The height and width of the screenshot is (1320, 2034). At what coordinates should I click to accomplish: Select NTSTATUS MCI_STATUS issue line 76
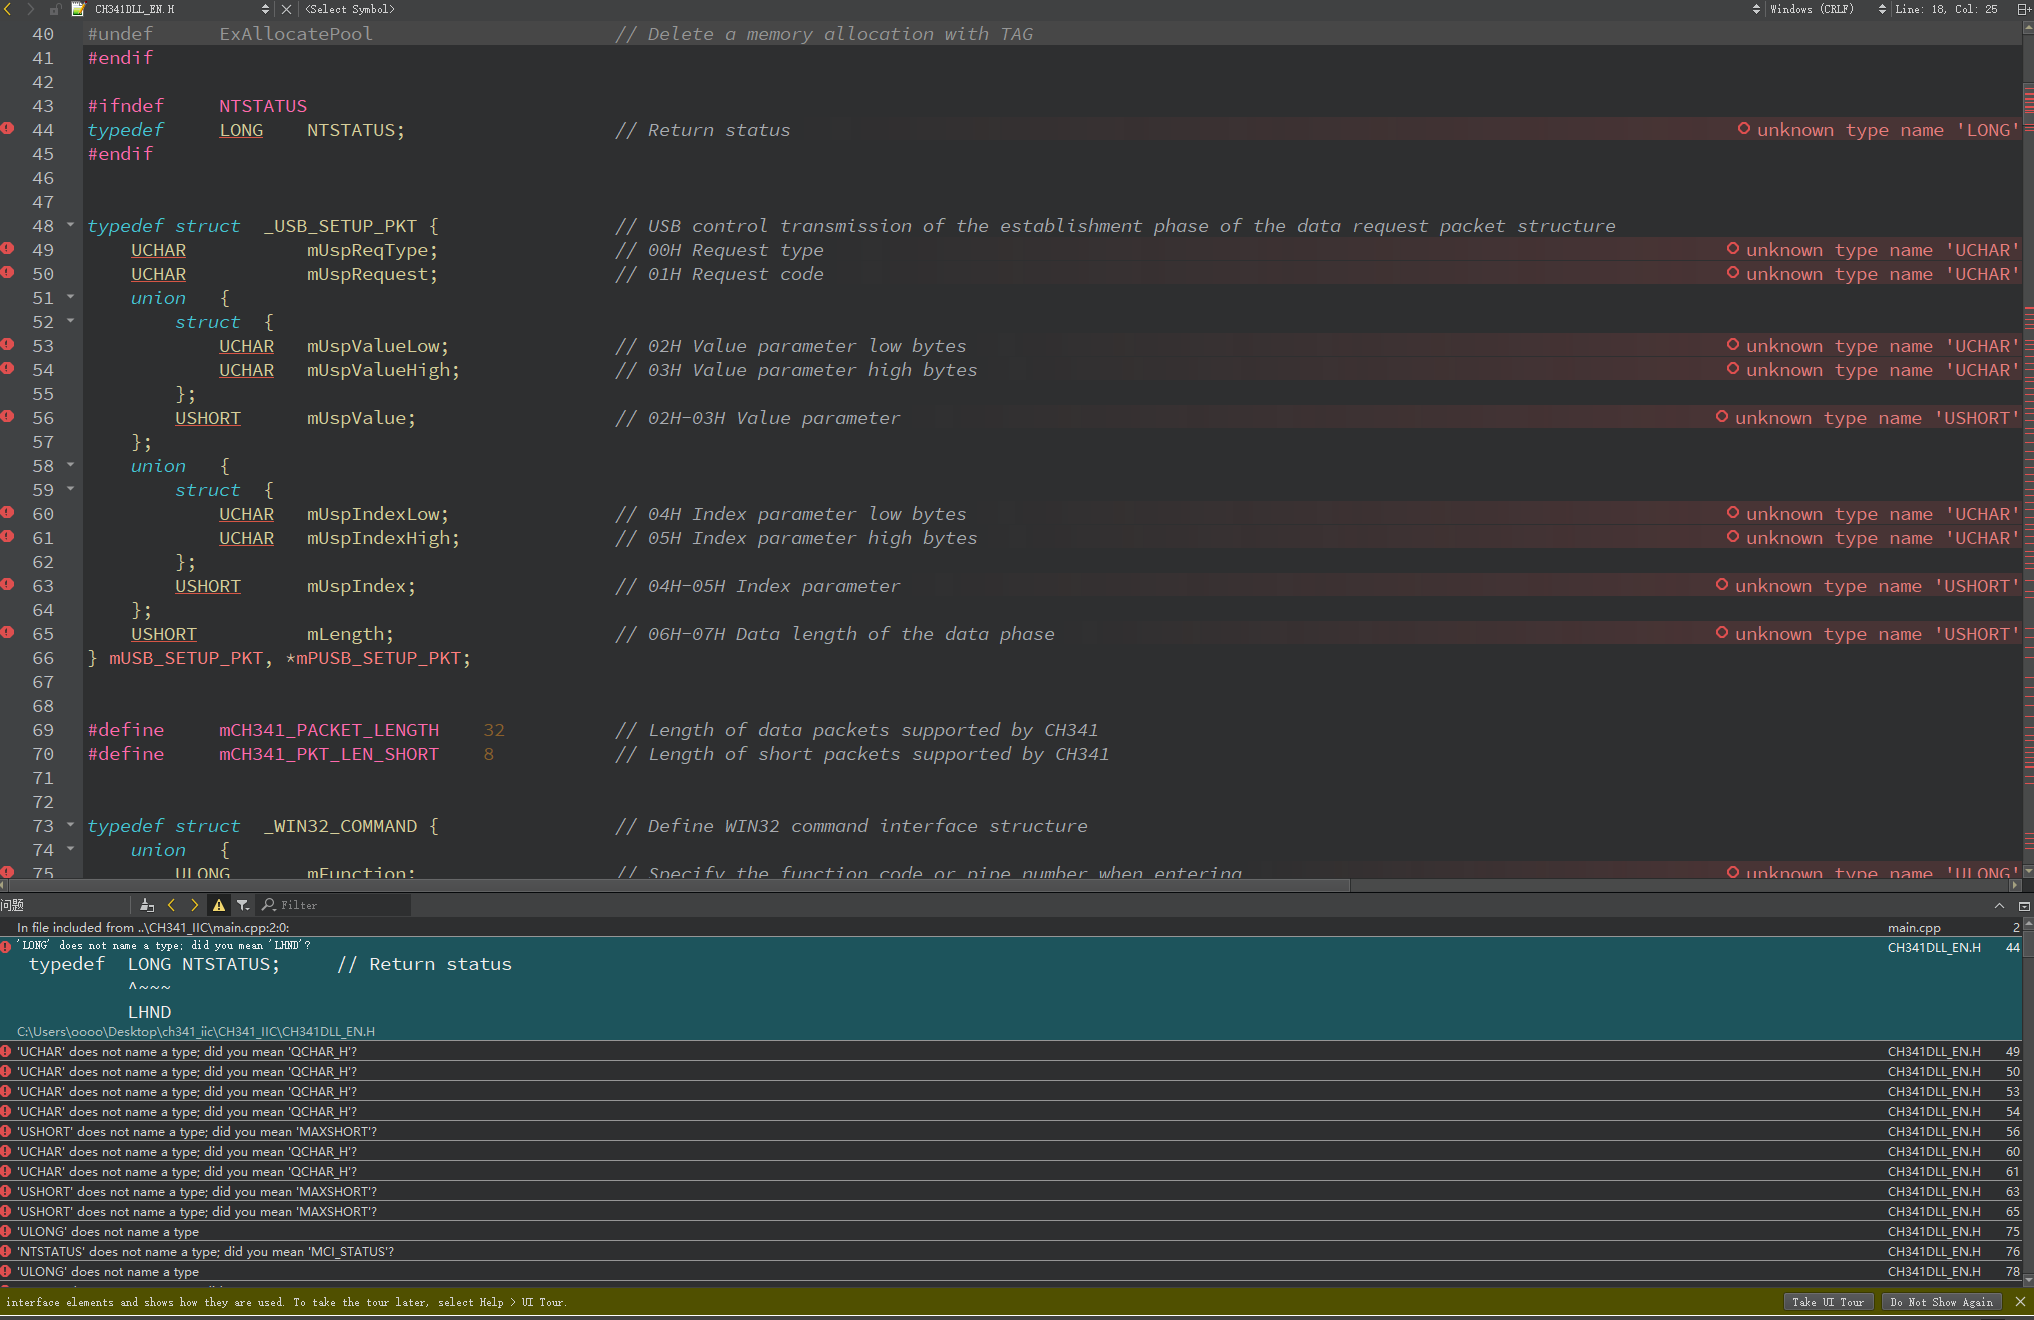[1010, 1251]
